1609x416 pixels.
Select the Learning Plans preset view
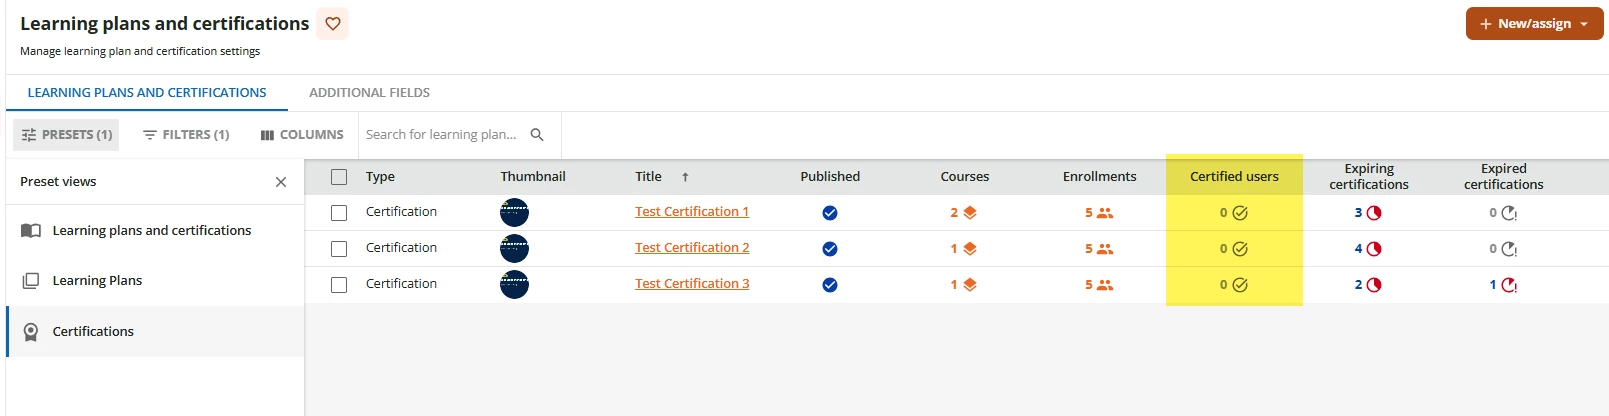tap(155, 280)
